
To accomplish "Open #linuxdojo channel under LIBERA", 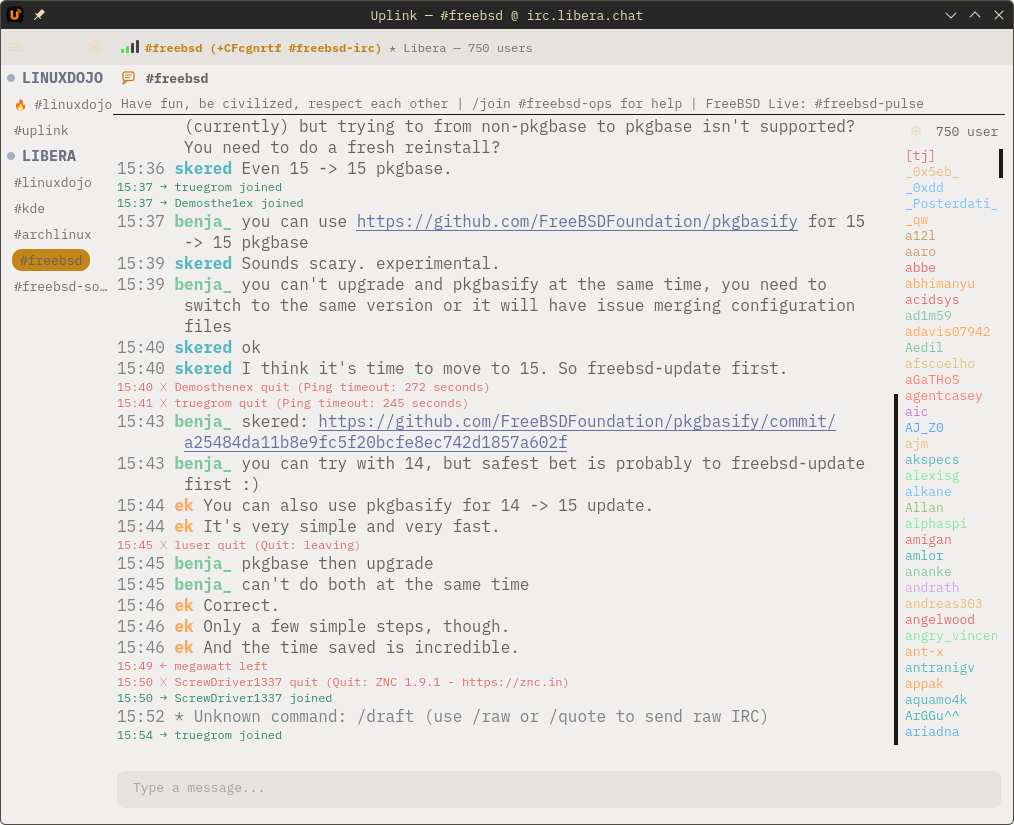I will tap(52, 182).
